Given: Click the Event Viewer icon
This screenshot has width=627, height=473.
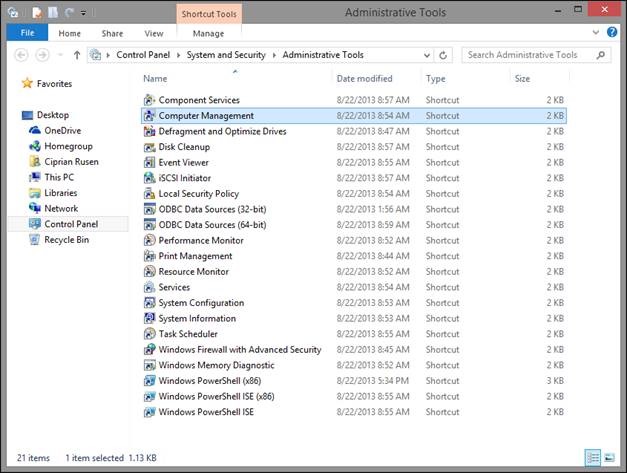Looking at the screenshot, I should click(x=150, y=162).
